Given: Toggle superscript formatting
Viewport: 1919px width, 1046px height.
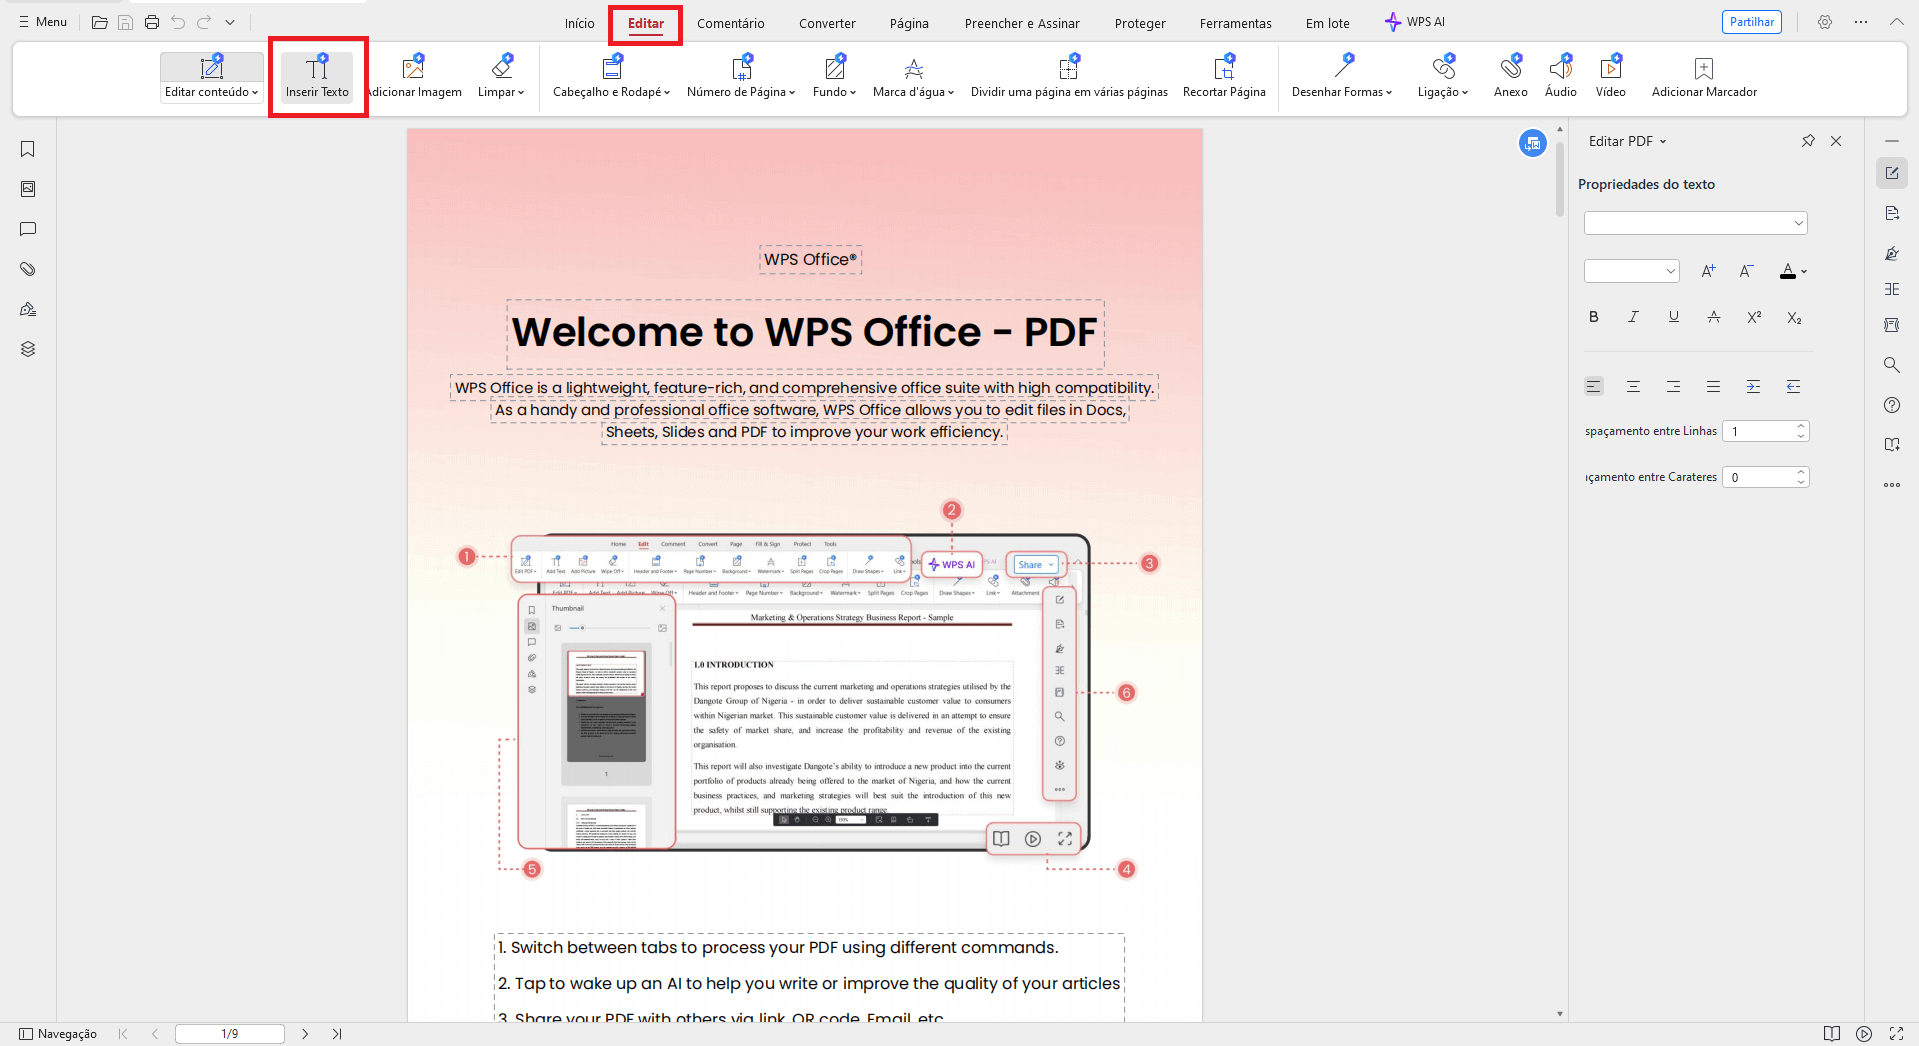Looking at the screenshot, I should pos(1754,317).
